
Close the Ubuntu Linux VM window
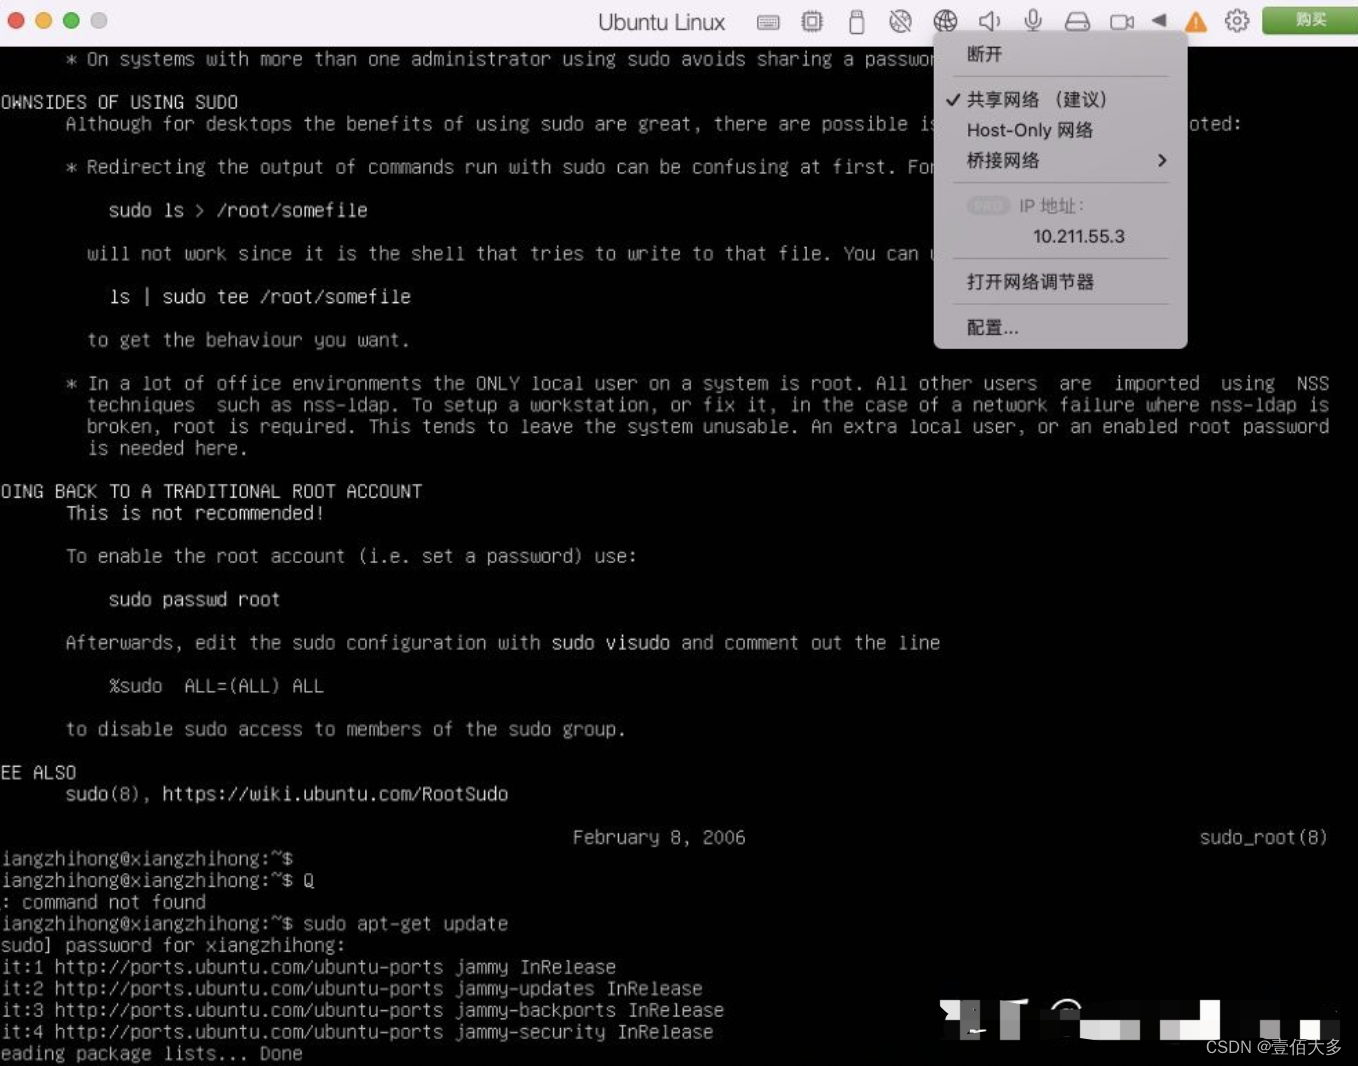coord(16,20)
